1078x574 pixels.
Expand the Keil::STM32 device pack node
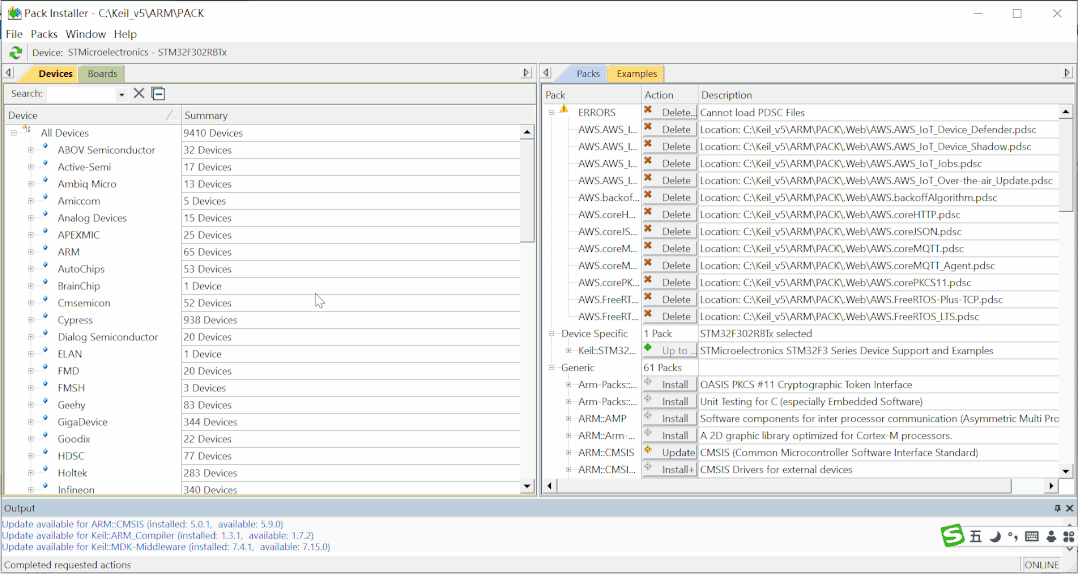click(569, 351)
